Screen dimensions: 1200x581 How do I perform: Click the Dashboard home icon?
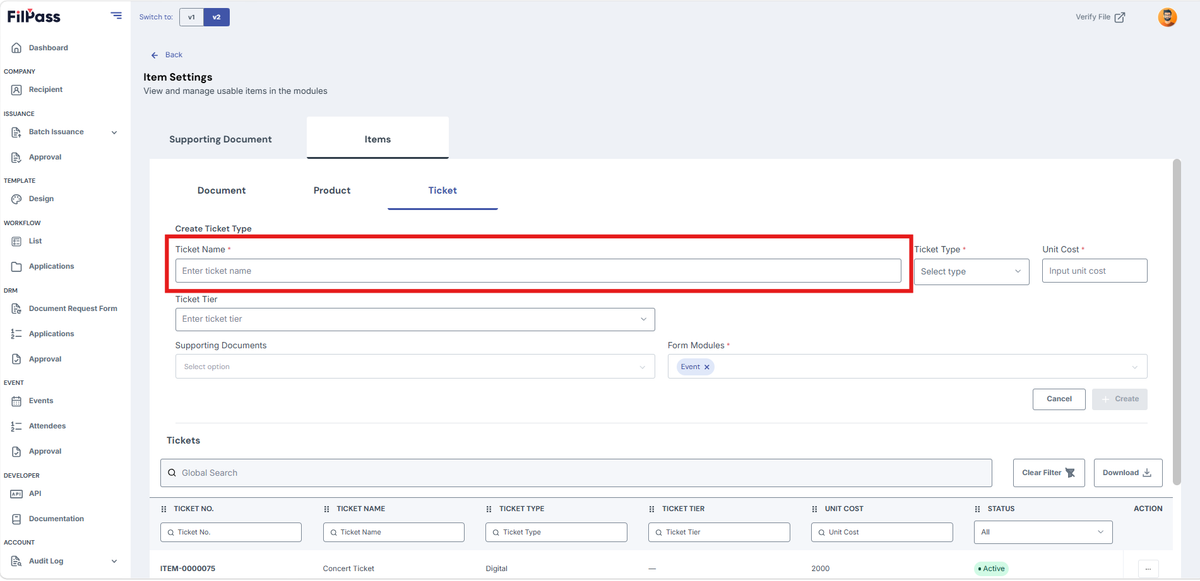coord(16,48)
